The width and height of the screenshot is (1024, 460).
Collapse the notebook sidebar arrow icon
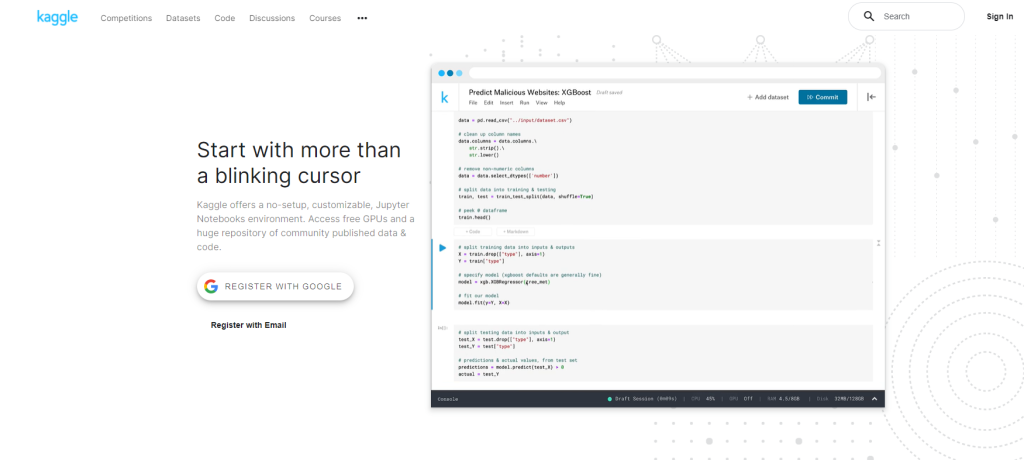(871, 97)
